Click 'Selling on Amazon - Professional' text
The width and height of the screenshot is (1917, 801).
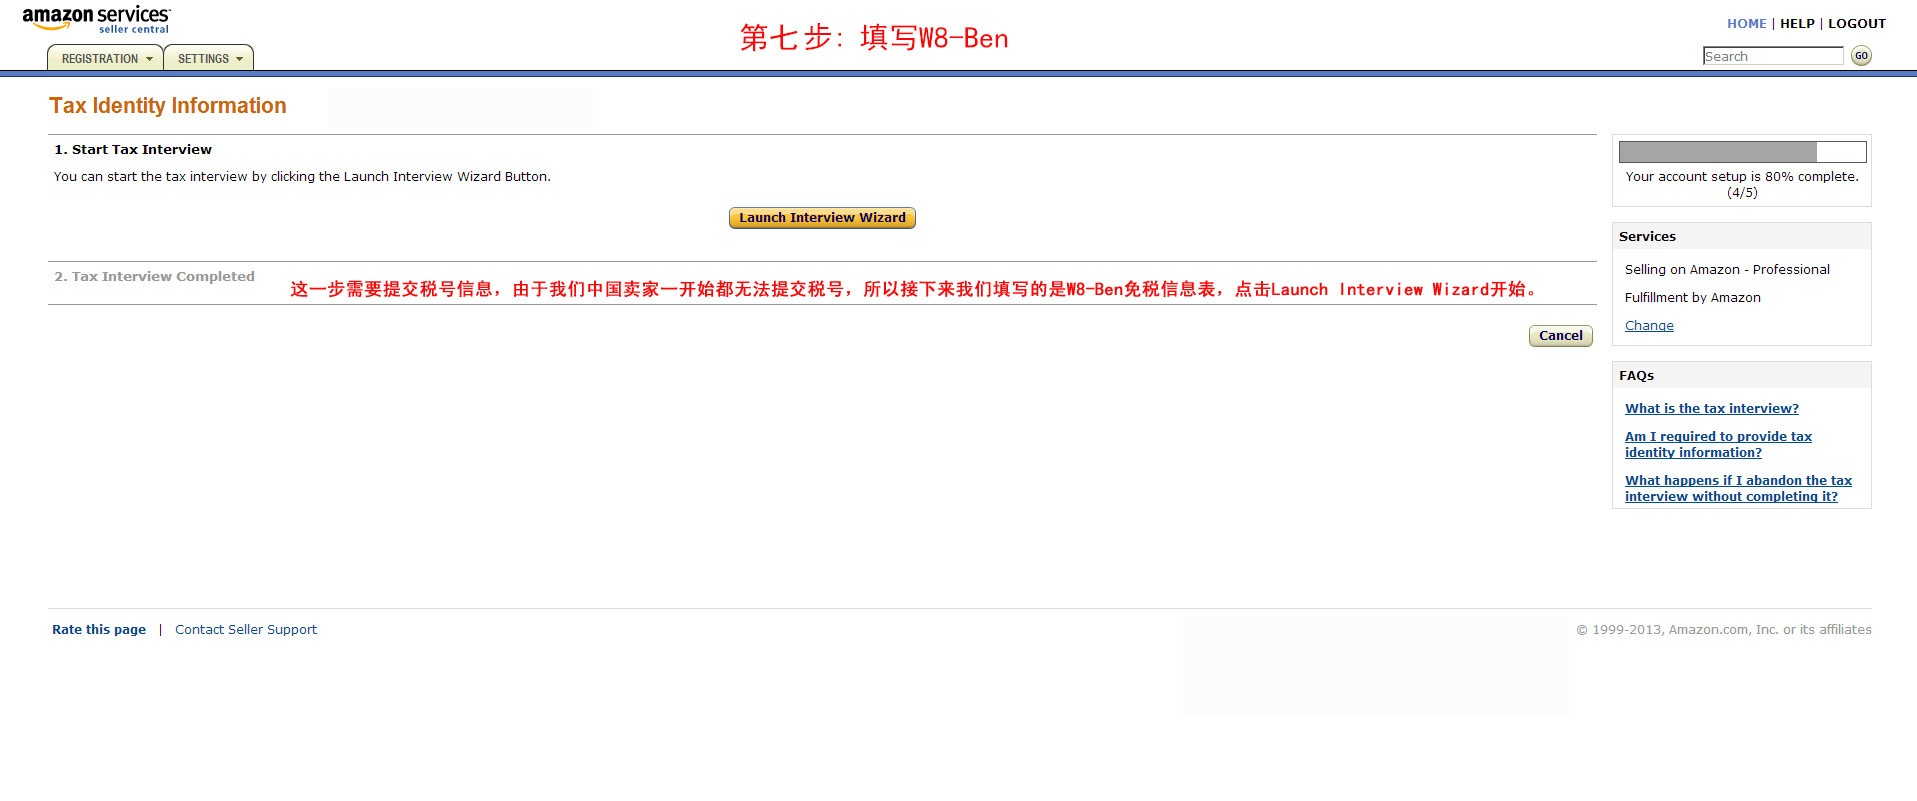[1727, 269]
